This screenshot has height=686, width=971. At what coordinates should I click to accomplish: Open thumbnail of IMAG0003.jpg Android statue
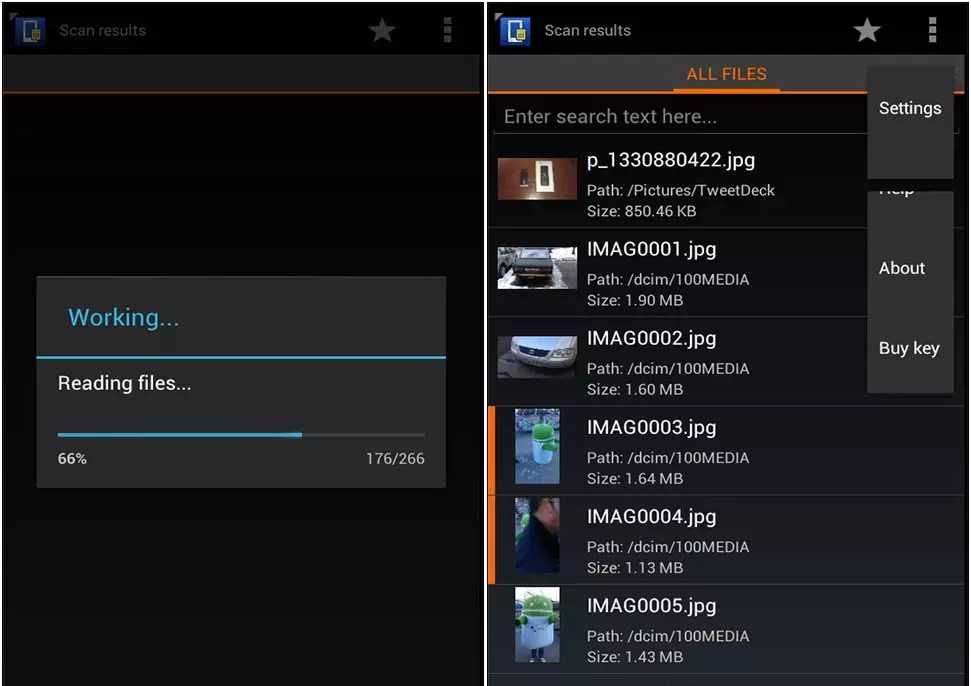(x=538, y=446)
